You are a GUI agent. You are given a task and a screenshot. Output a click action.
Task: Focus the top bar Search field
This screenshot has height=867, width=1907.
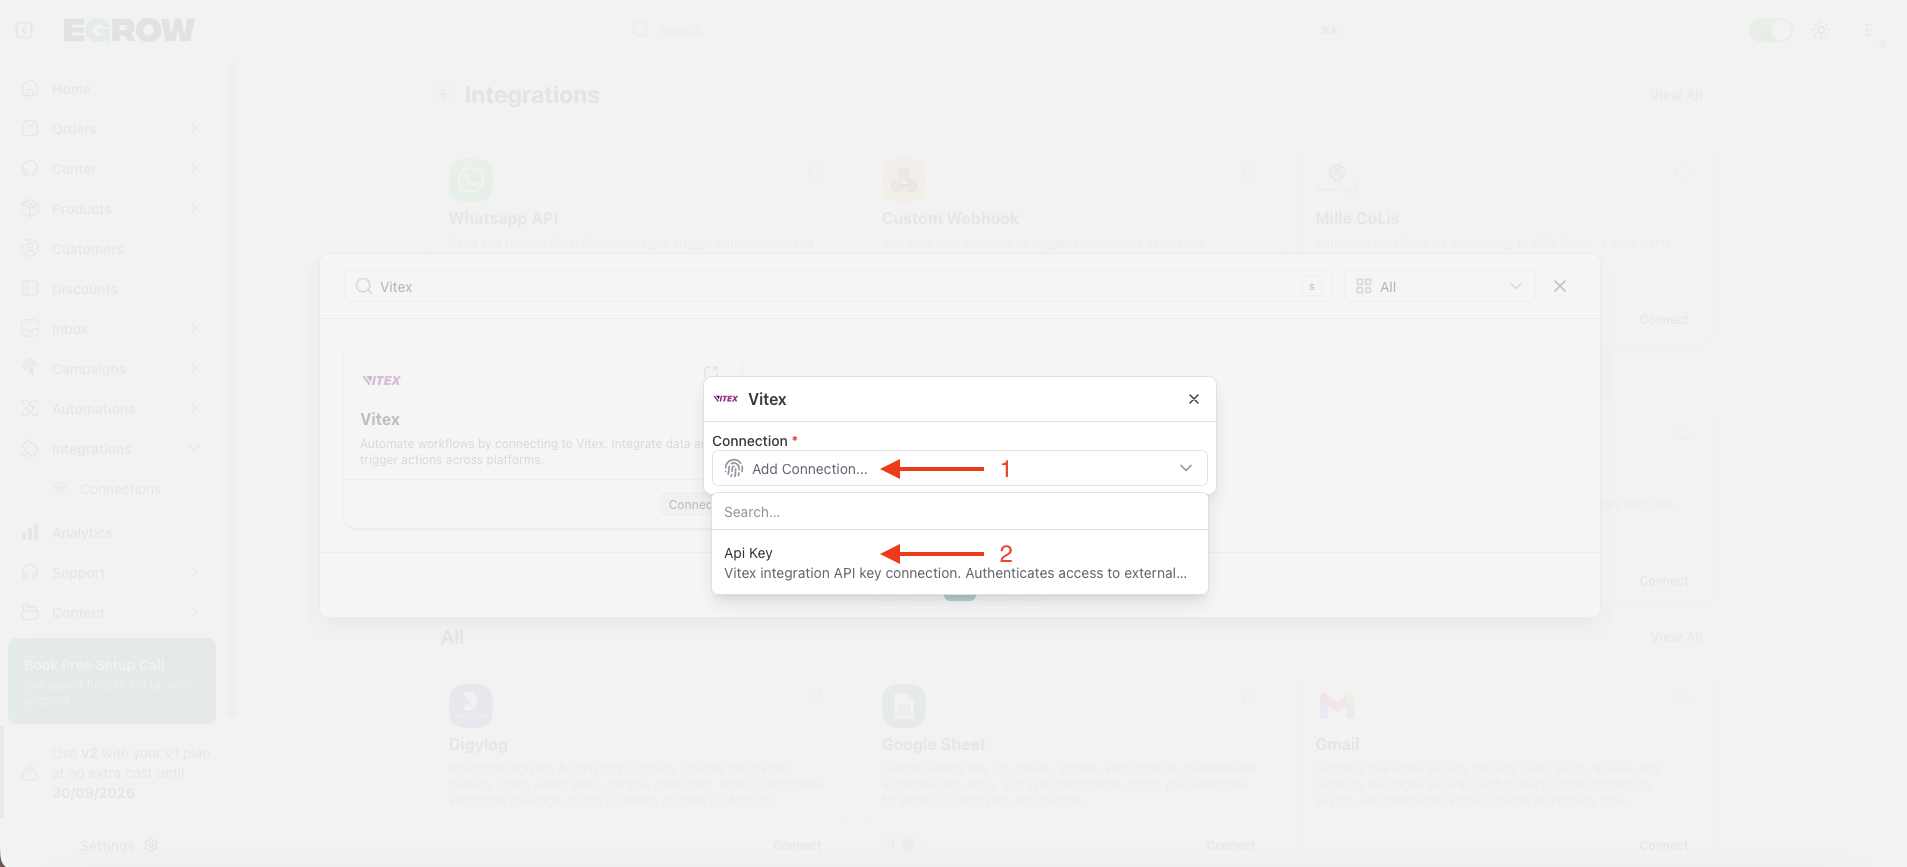pos(985,30)
